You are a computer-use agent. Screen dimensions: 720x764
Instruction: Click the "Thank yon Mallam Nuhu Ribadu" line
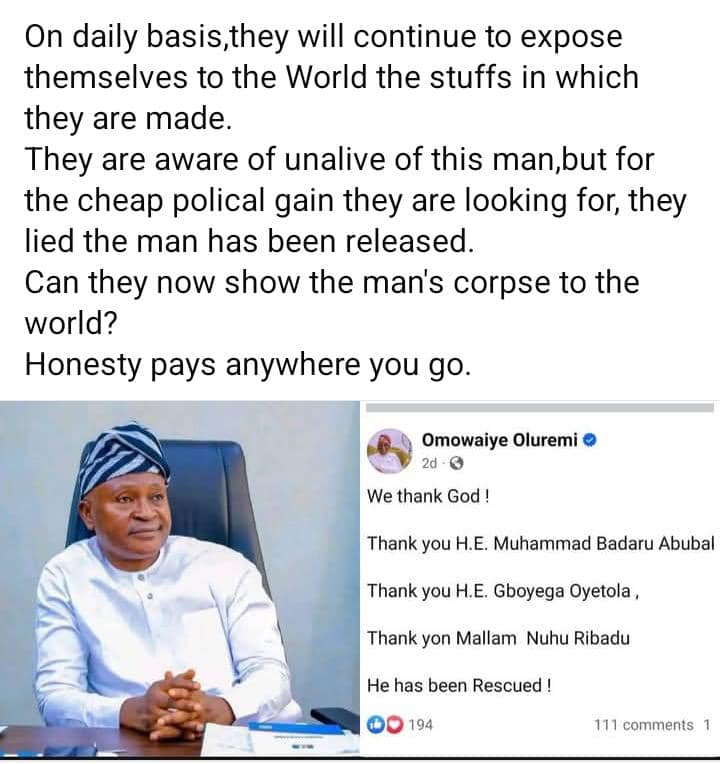click(x=498, y=638)
